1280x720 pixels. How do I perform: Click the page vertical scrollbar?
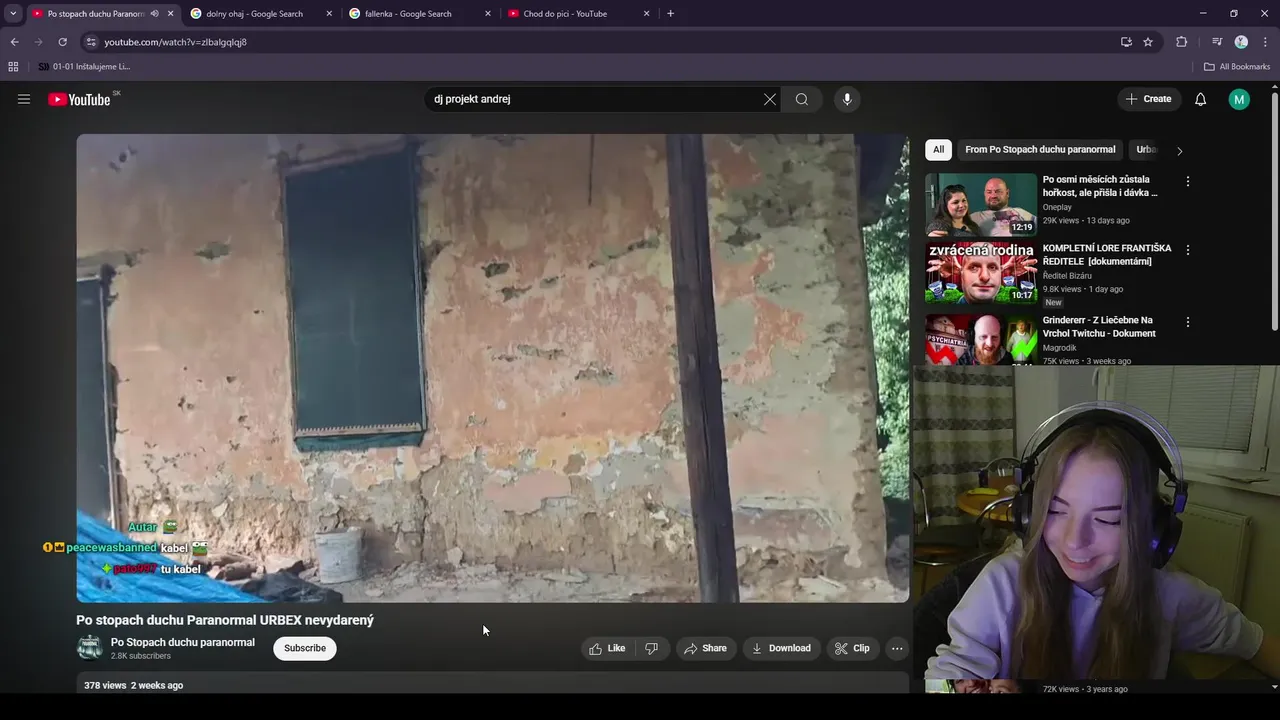pos(1274,210)
